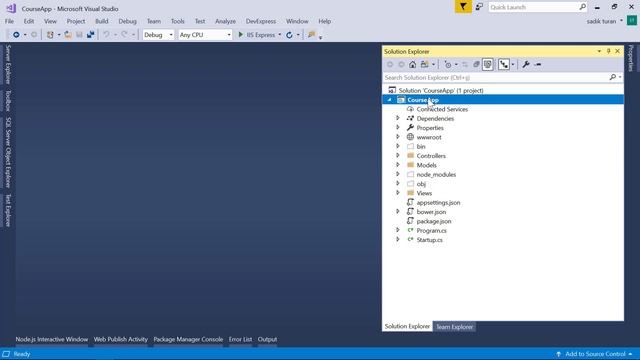The image size is (640, 360).
Task: Expand the Dependencies node
Action: [398, 118]
